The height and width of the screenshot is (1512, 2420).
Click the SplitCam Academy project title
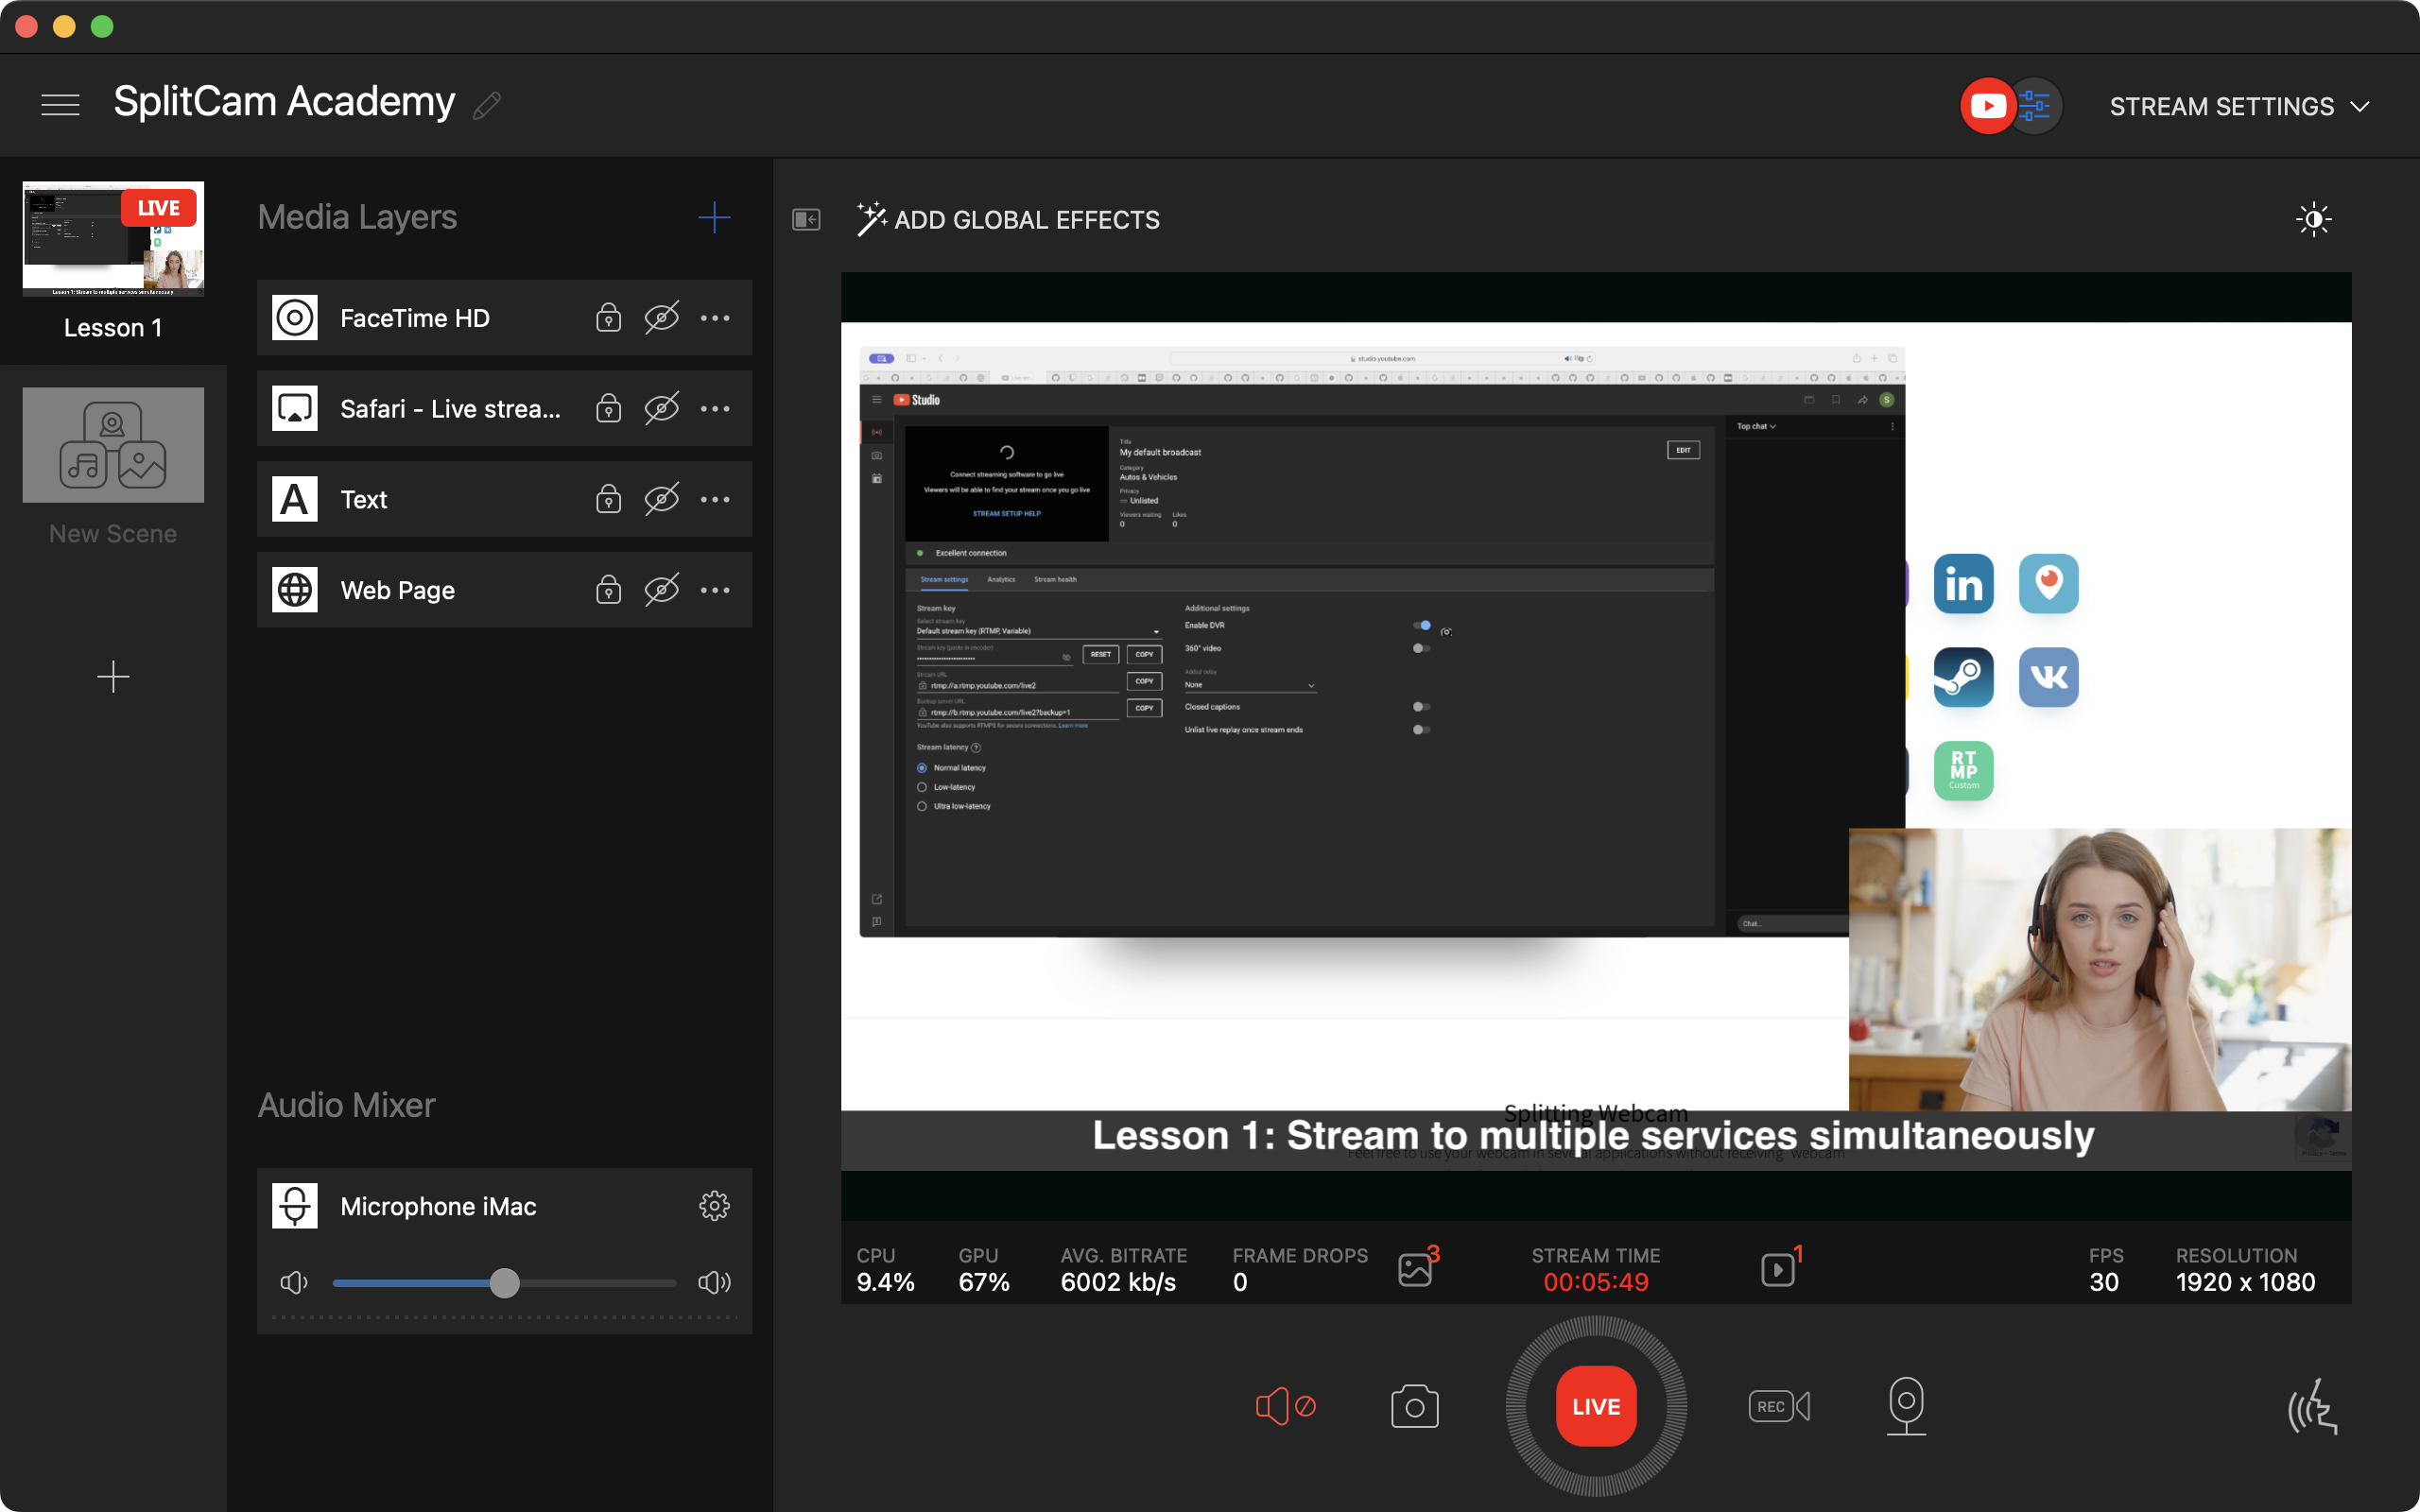[284, 102]
